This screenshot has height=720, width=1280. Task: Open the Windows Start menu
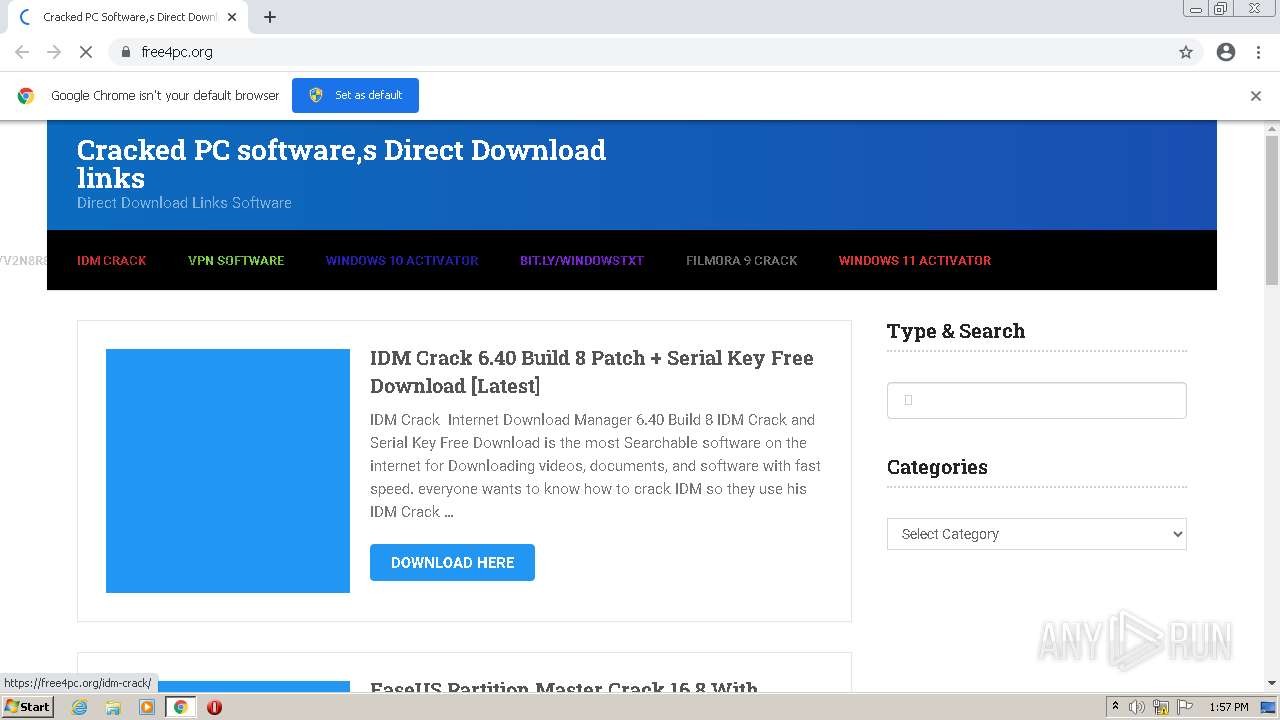pyautogui.click(x=28, y=707)
